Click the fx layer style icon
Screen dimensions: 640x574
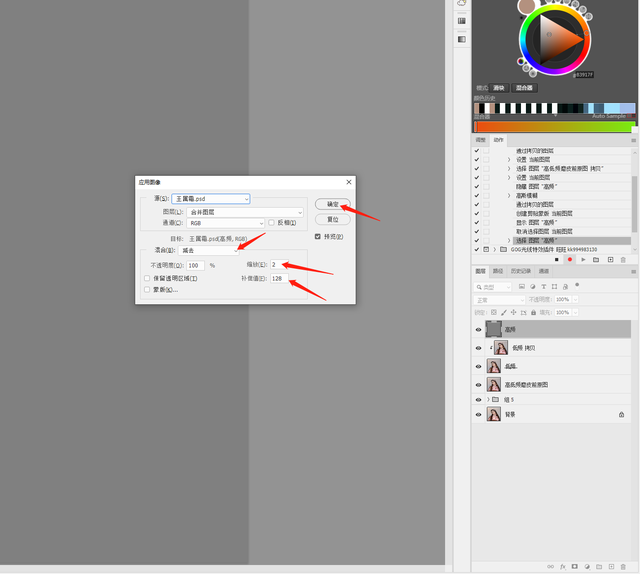point(563,567)
